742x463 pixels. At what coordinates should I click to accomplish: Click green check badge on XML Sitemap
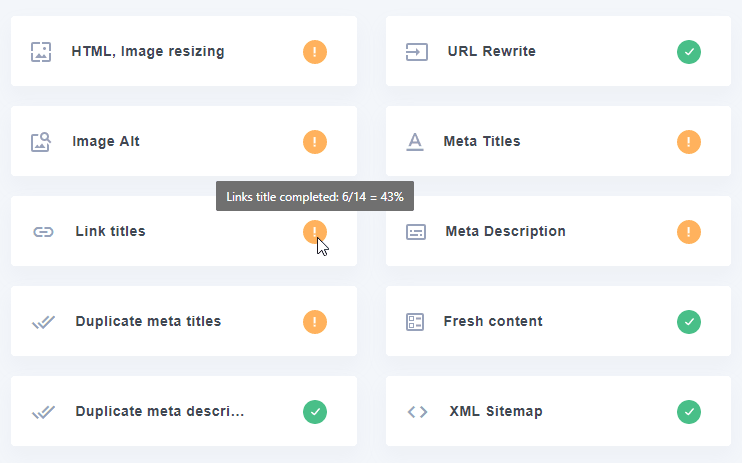[x=689, y=412]
